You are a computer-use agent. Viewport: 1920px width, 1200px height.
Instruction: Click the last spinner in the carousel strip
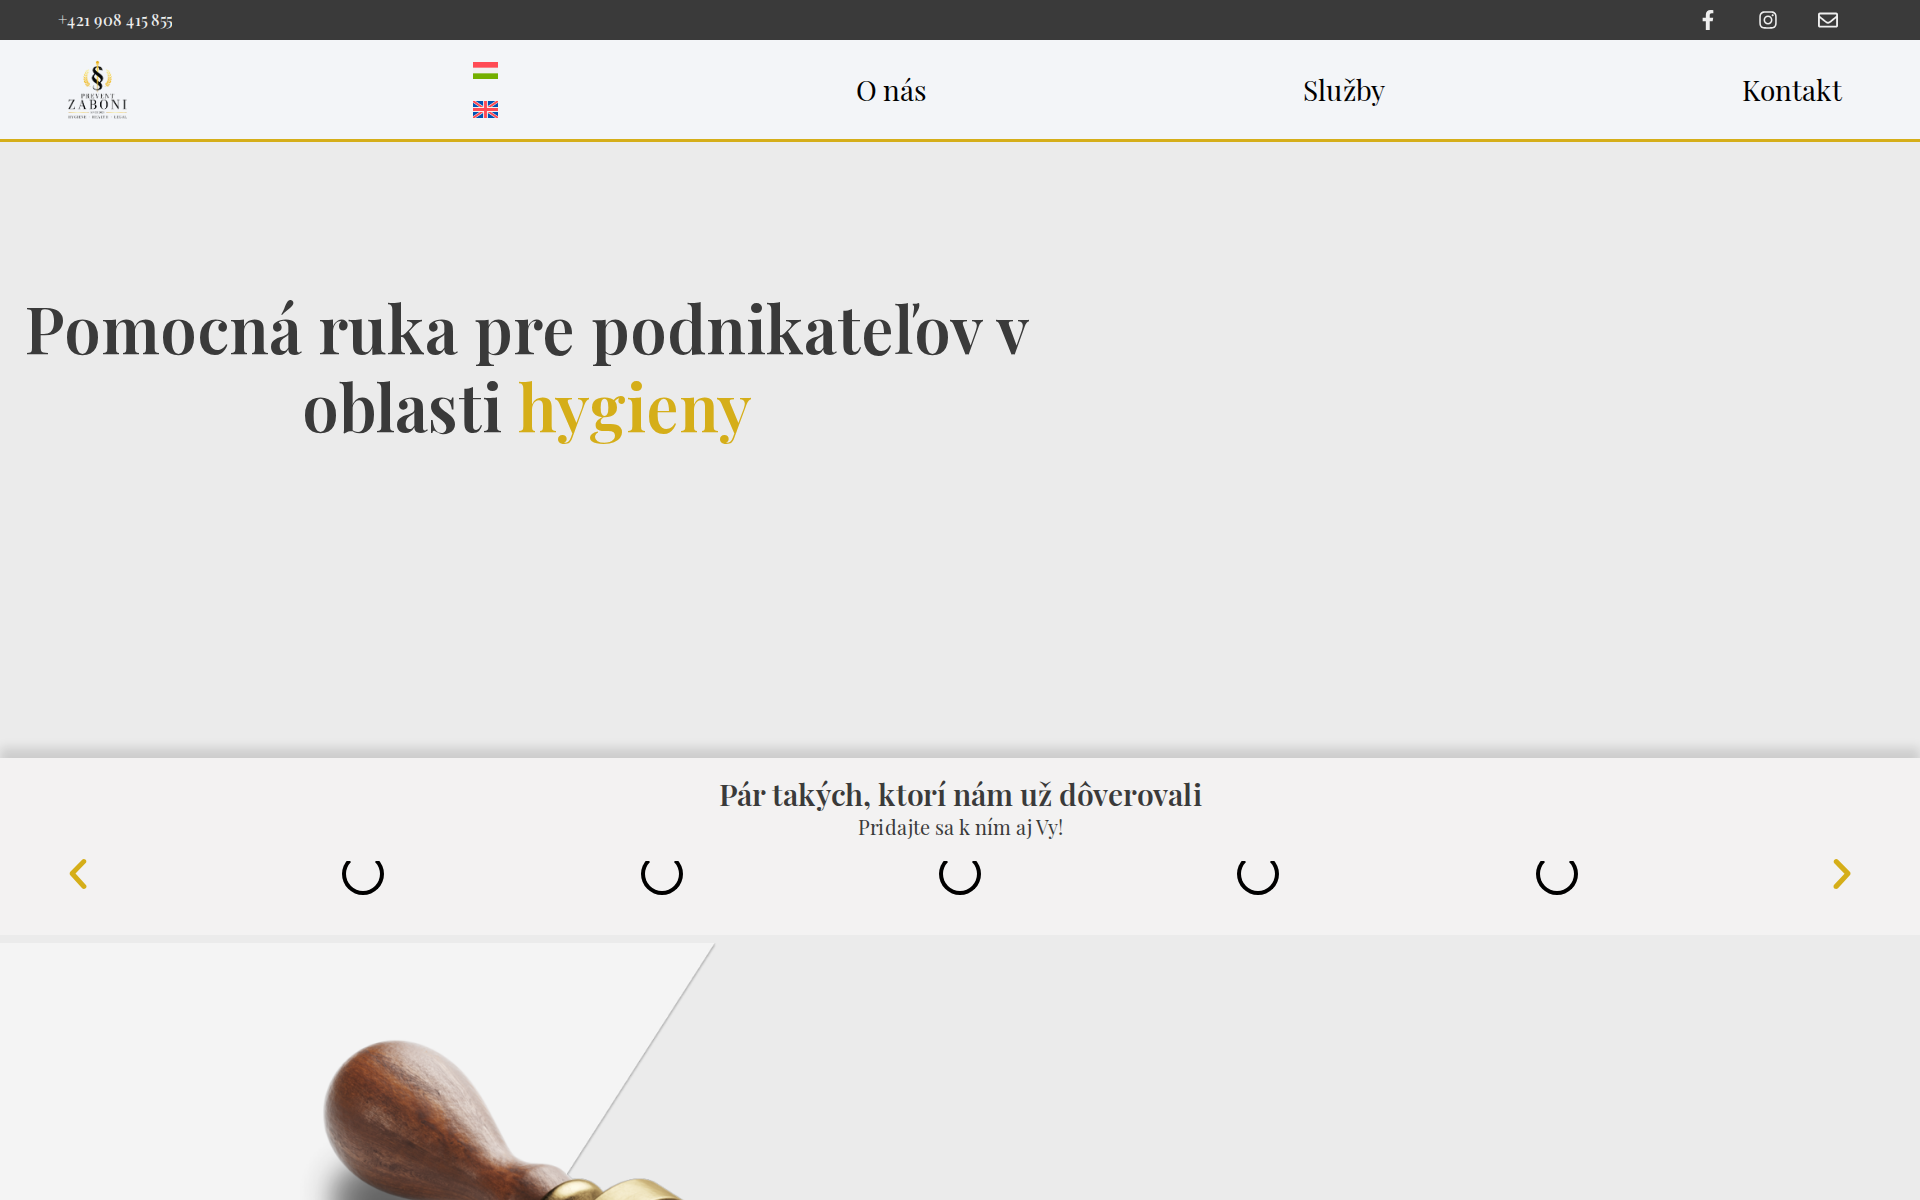[x=1556, y=874]
